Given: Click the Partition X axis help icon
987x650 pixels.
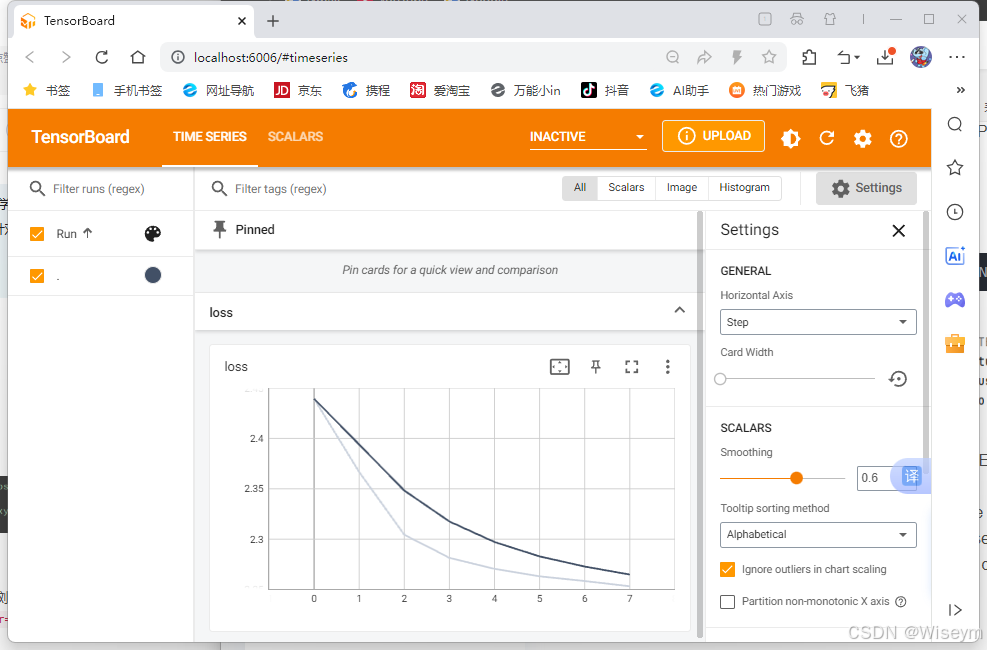Looking at the screenshot, I should click(901, 602).
